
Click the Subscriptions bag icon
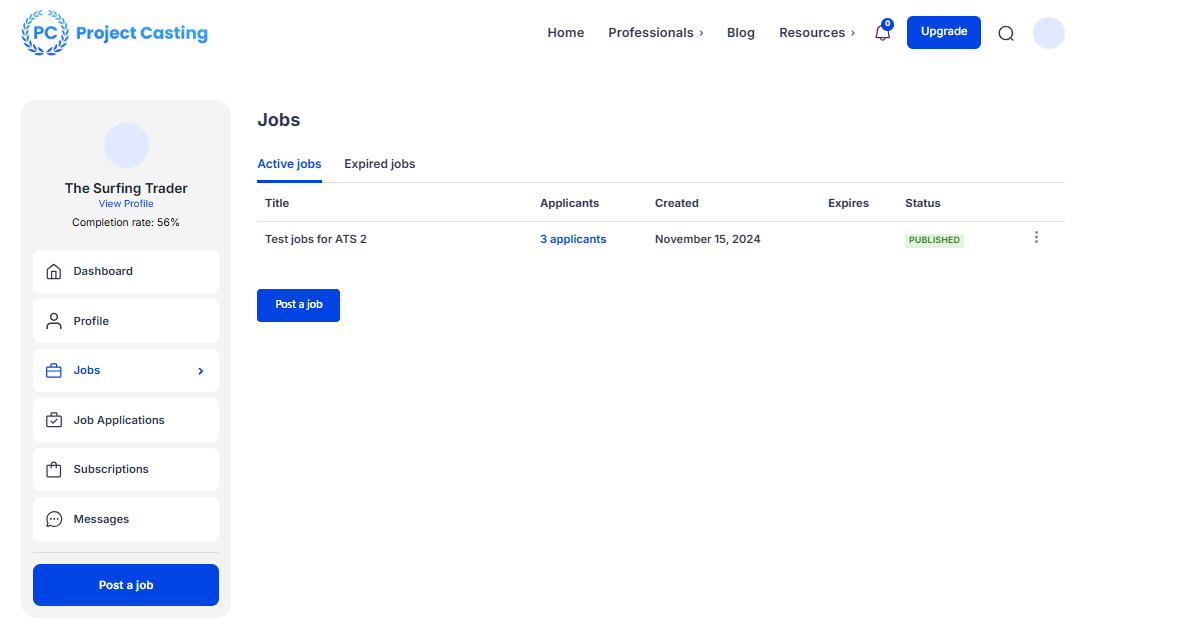coord(54,469)
